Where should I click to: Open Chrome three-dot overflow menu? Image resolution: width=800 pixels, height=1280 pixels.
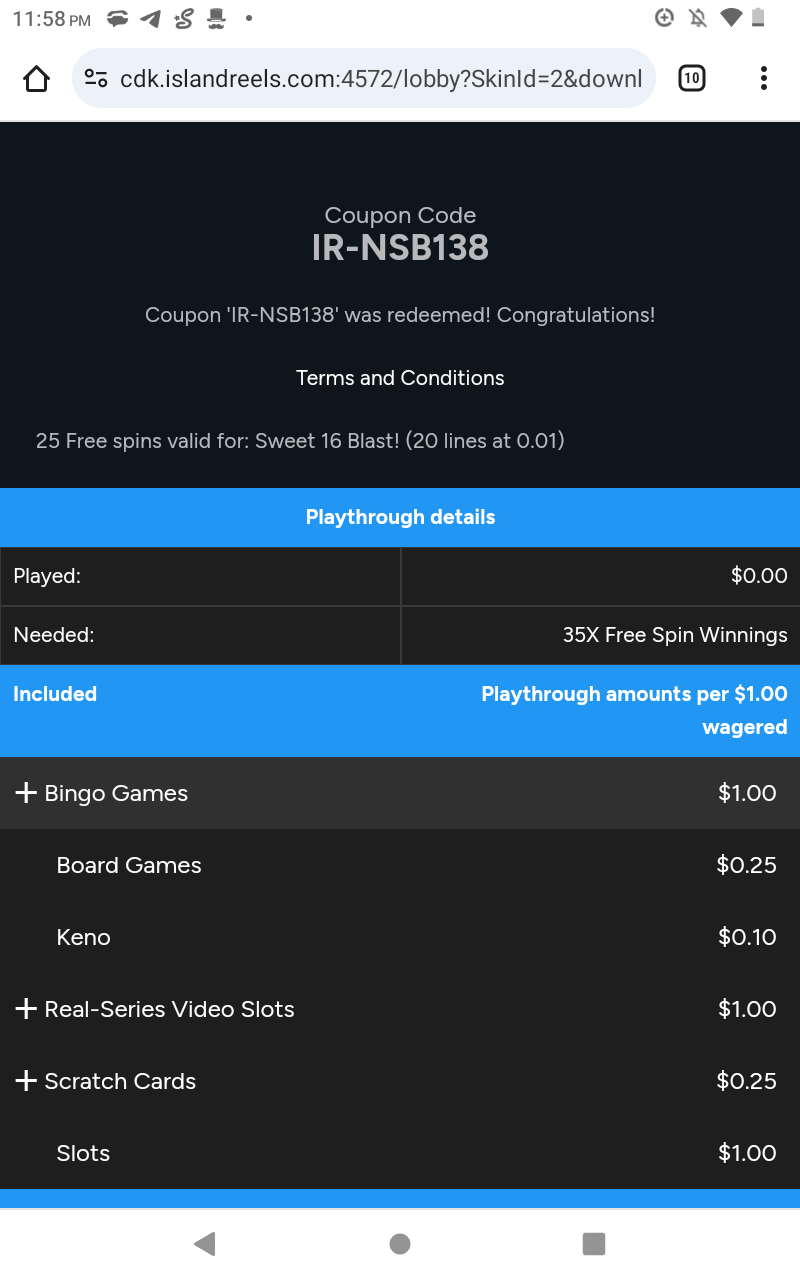coord(763,78)
